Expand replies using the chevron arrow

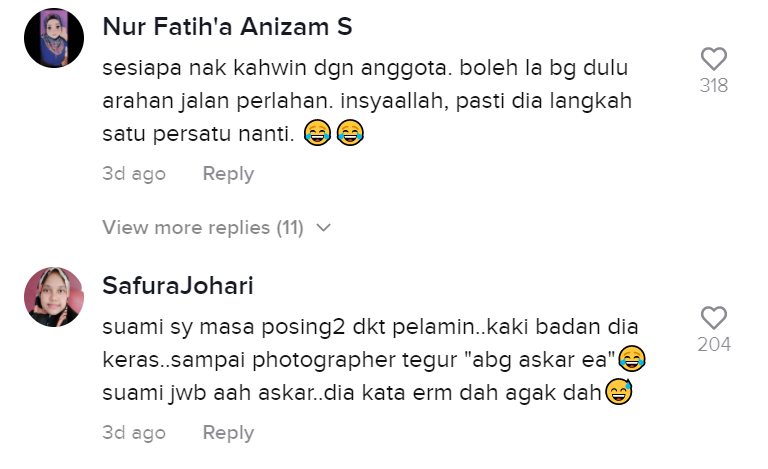coord(323,228)
